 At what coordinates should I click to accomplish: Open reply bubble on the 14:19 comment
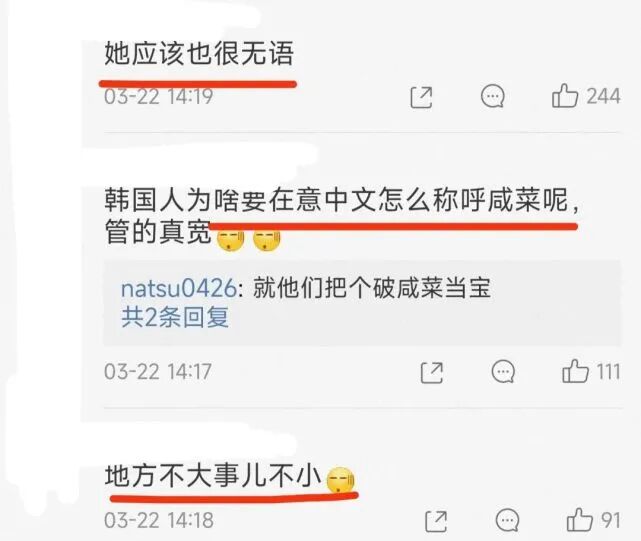[492, 96]
